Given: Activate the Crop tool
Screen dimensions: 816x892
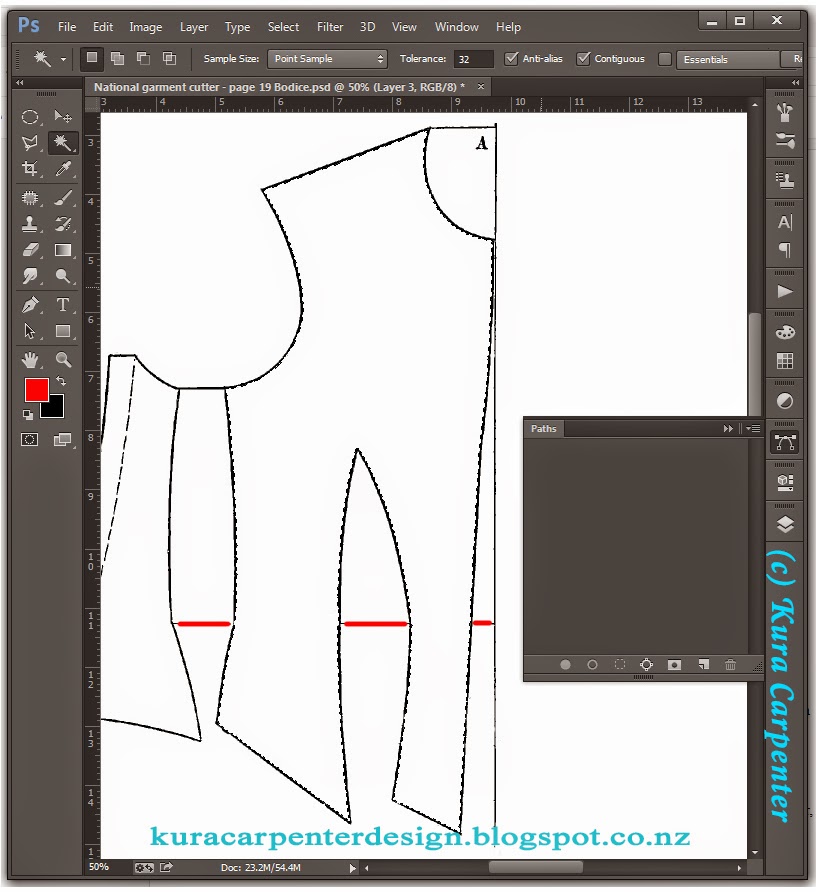Looking at the screenshot, I should [32, 168].
